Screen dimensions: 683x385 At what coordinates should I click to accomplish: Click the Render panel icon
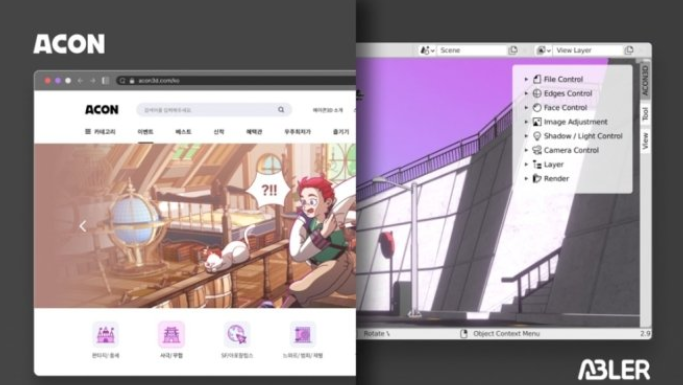click(x=537, y=179)
